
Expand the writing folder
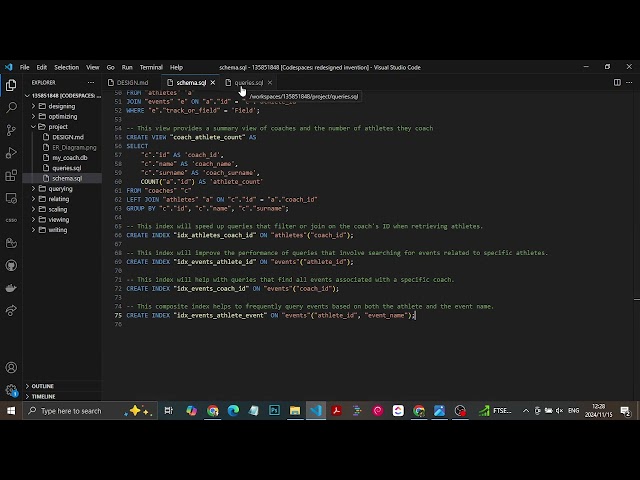click(62, 230)
